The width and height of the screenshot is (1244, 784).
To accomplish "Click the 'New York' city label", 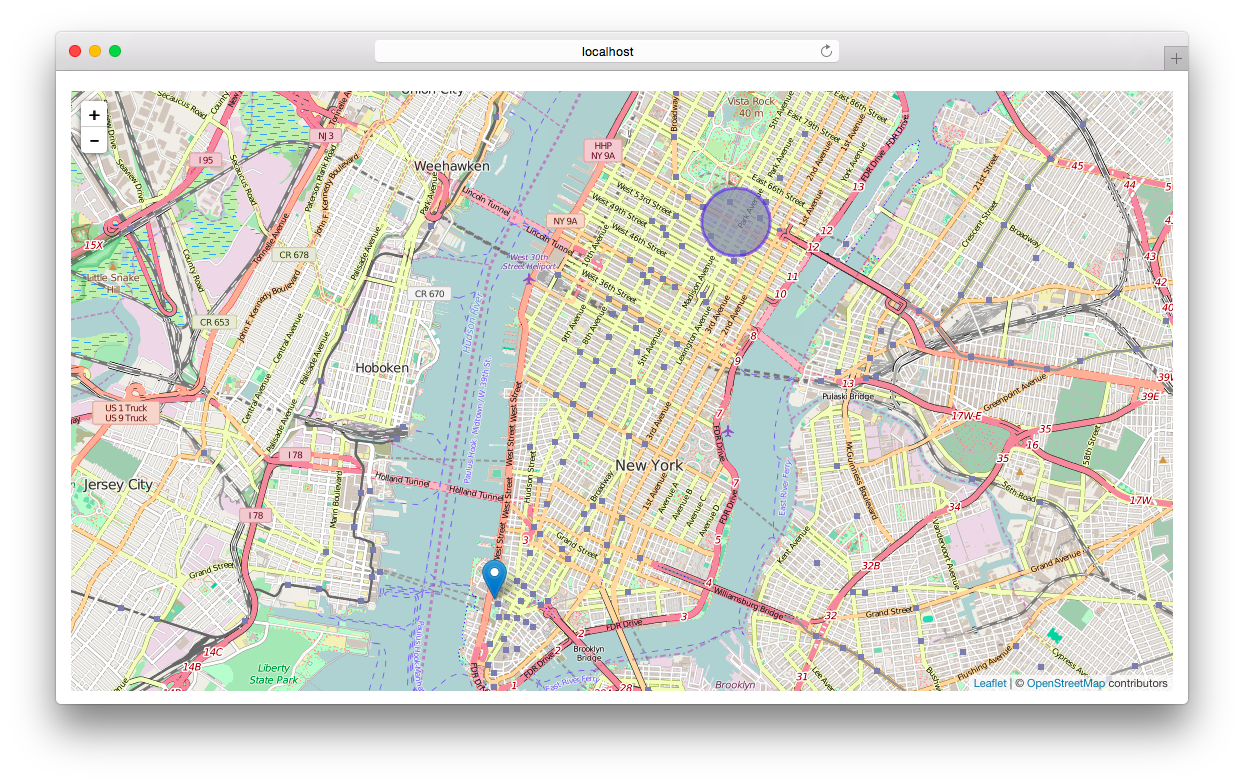I will point(649,465).
